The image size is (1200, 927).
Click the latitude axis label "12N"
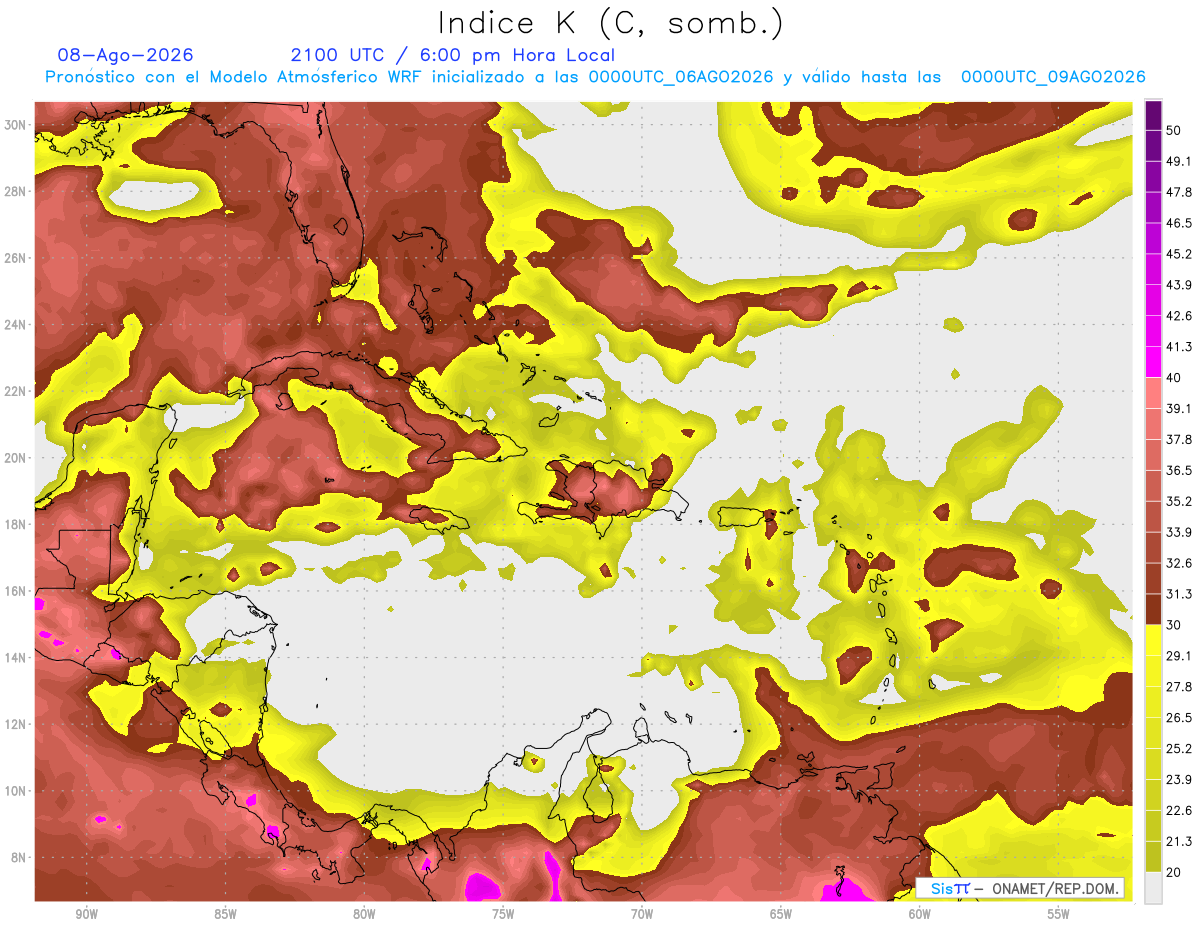coord(16,724)
